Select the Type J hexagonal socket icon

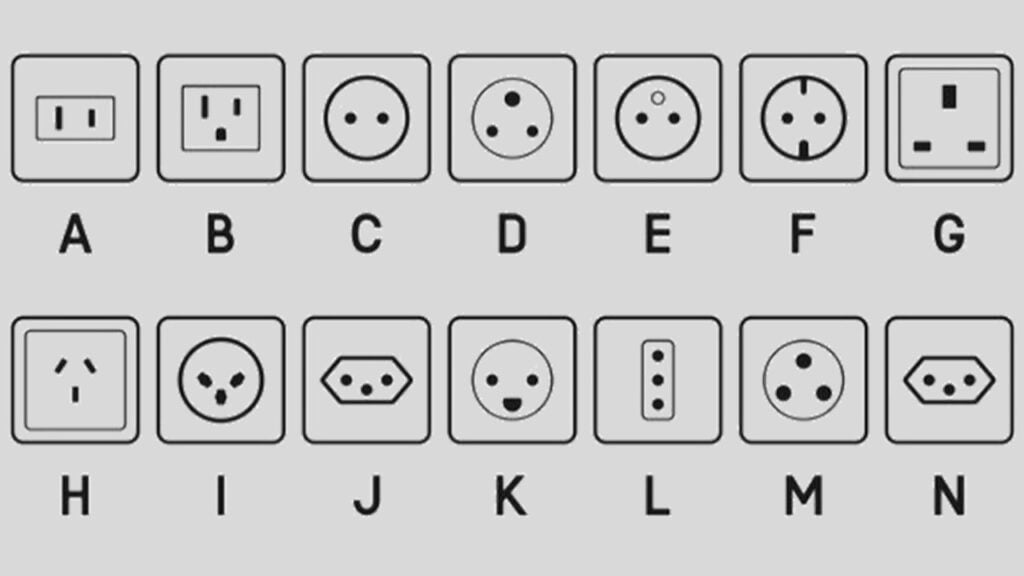[366, 380]
